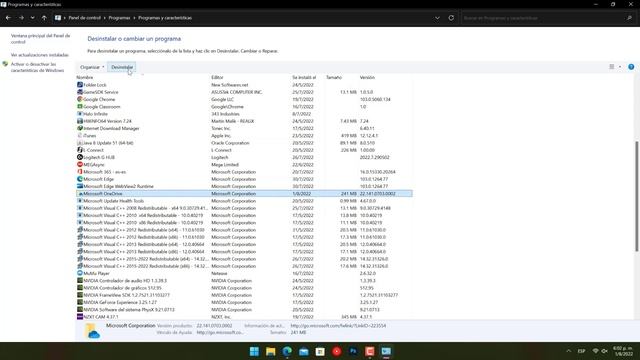This screenshot has height=360, width=640.
Task: Select Visual C++ 2013 Redistributable (x64) row
Action: pos(244,244)
